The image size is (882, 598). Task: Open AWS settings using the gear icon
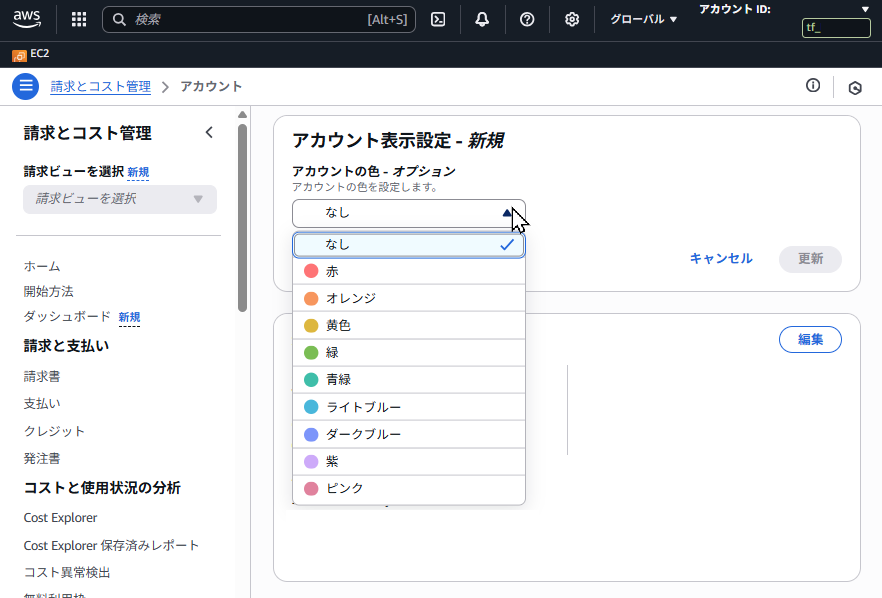click(x=571, y=18)
